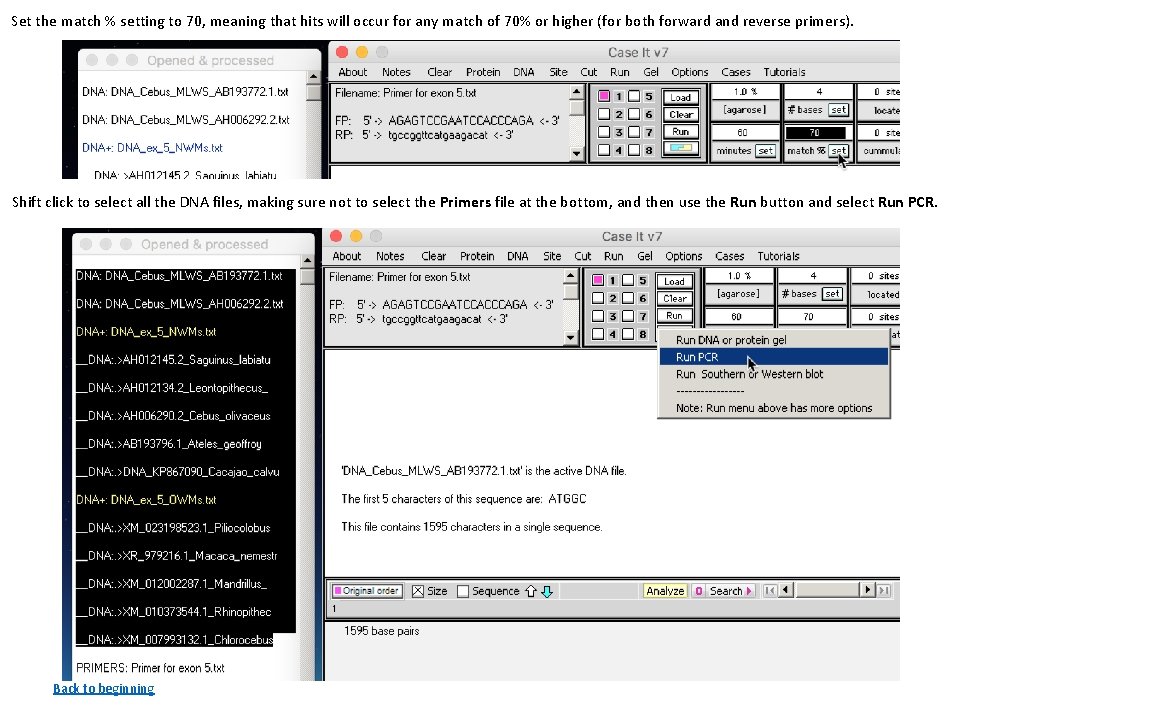Viewport: 1152px width, 720px height.
Task: Choose Run Southern or Western blot
Action: click(x=773, y=374)
